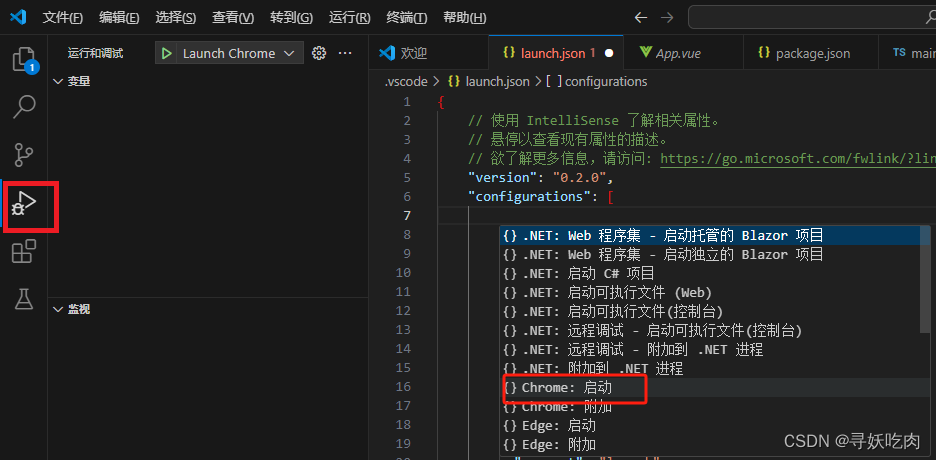
Task: Open the Extensions view icon
Action: tap(24, 251)
